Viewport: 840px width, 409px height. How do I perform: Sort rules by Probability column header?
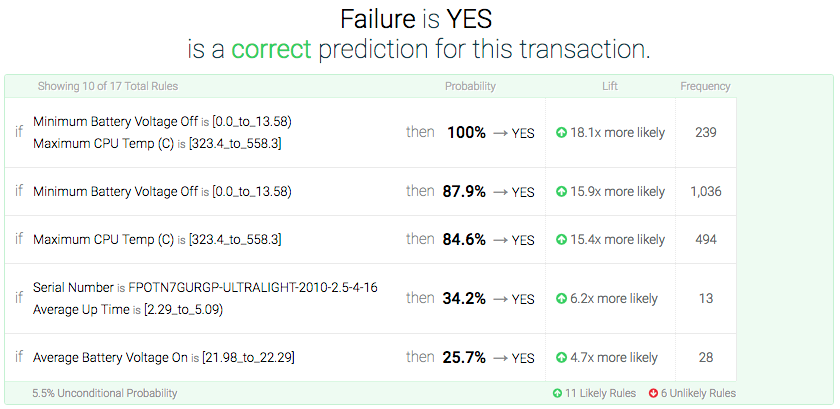[470, 86]
